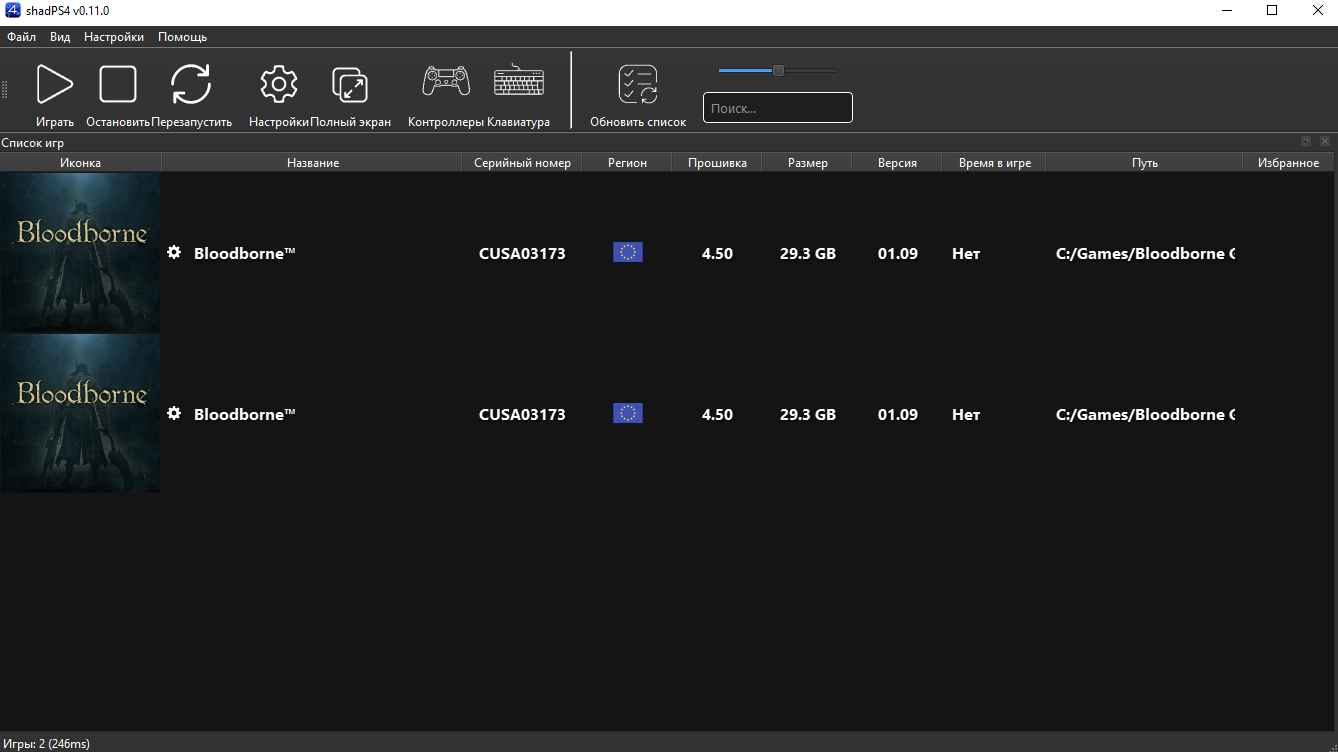Open the Вид menu
Viewport: 1338px width, 752px height.
pos(60,37)
